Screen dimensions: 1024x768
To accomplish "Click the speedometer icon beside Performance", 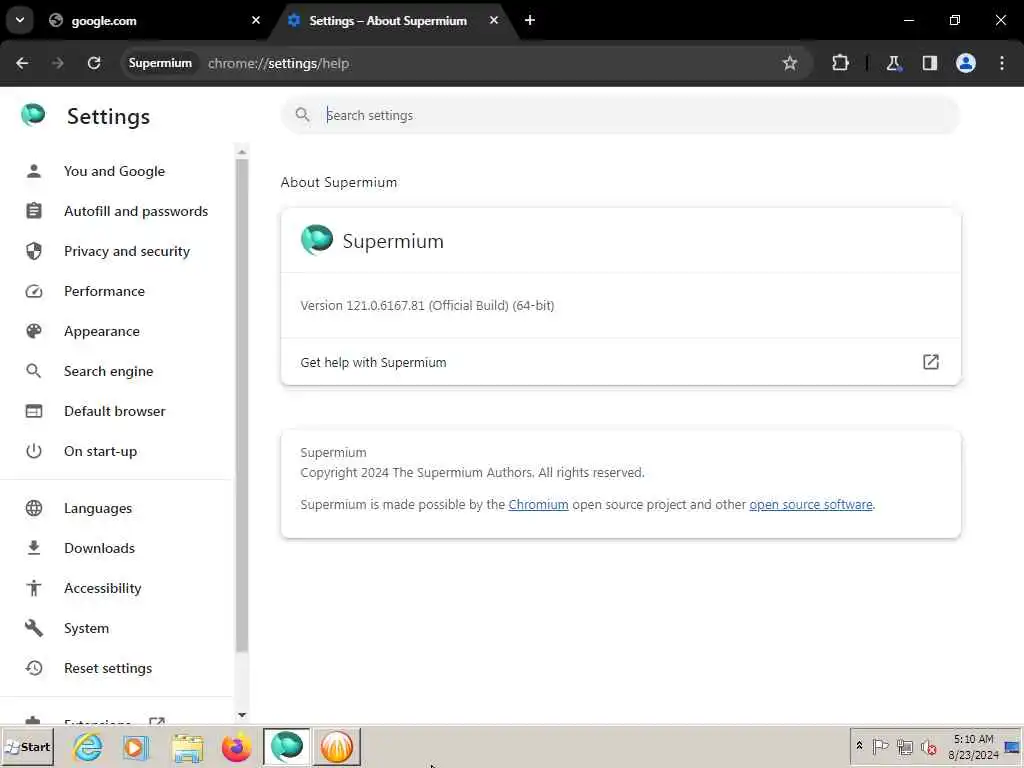I will 34,291.
